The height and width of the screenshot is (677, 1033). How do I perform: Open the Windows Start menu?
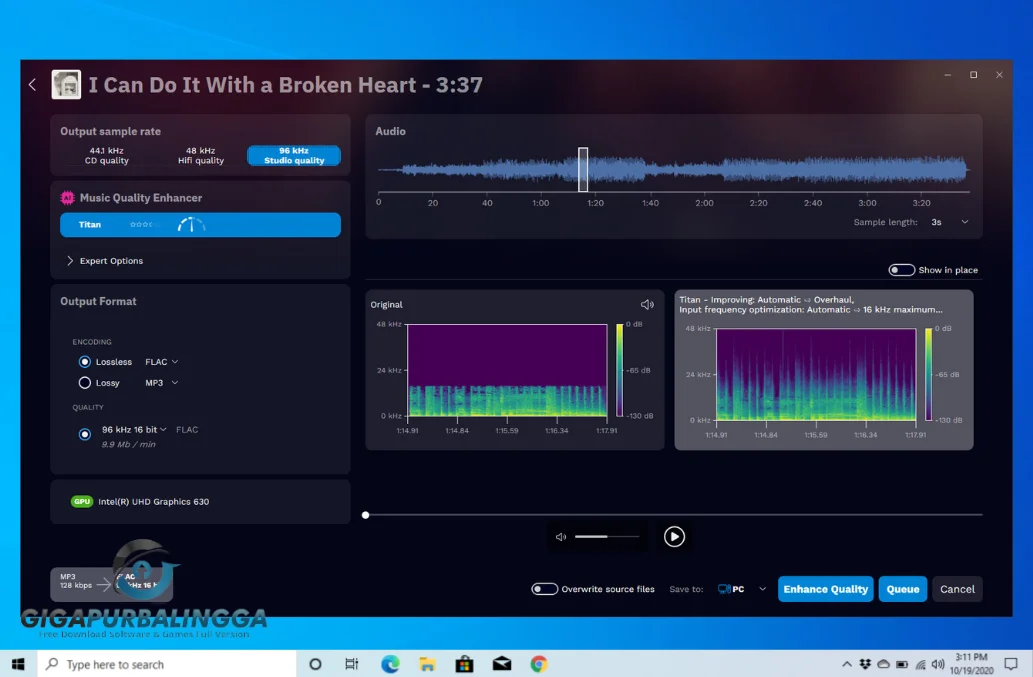point(18,664)
